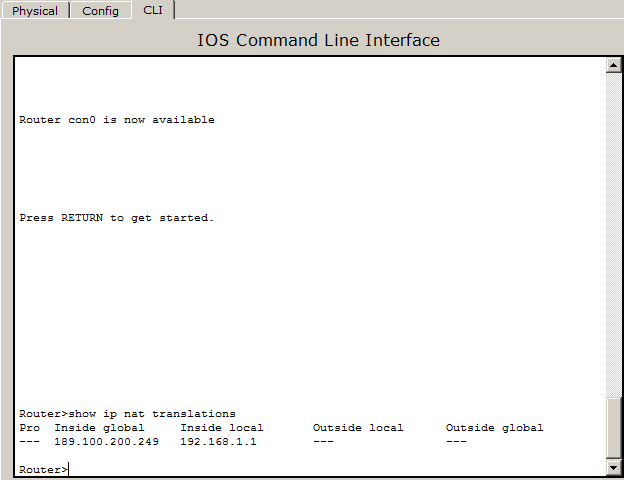Click the scrollbar up arrow
The height and width of the screenshot is (481, 624).
(x=613, y=65)
